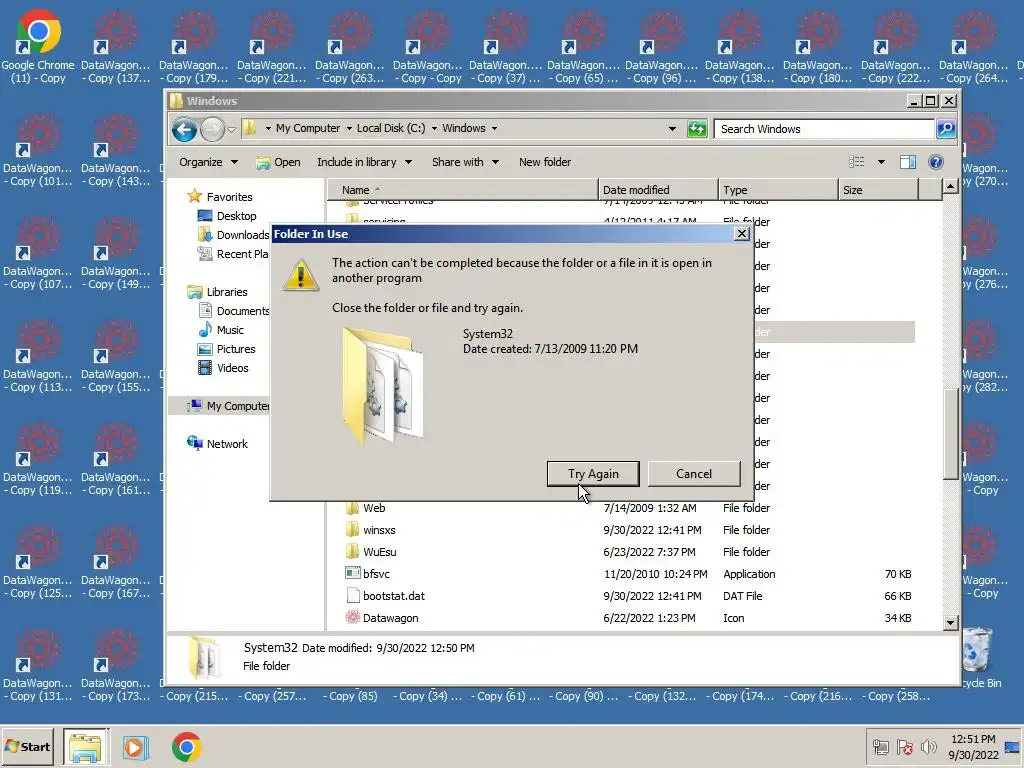Open recent locations dropdown arrow
The image size is (1024, 768).
tap(231, 129)
